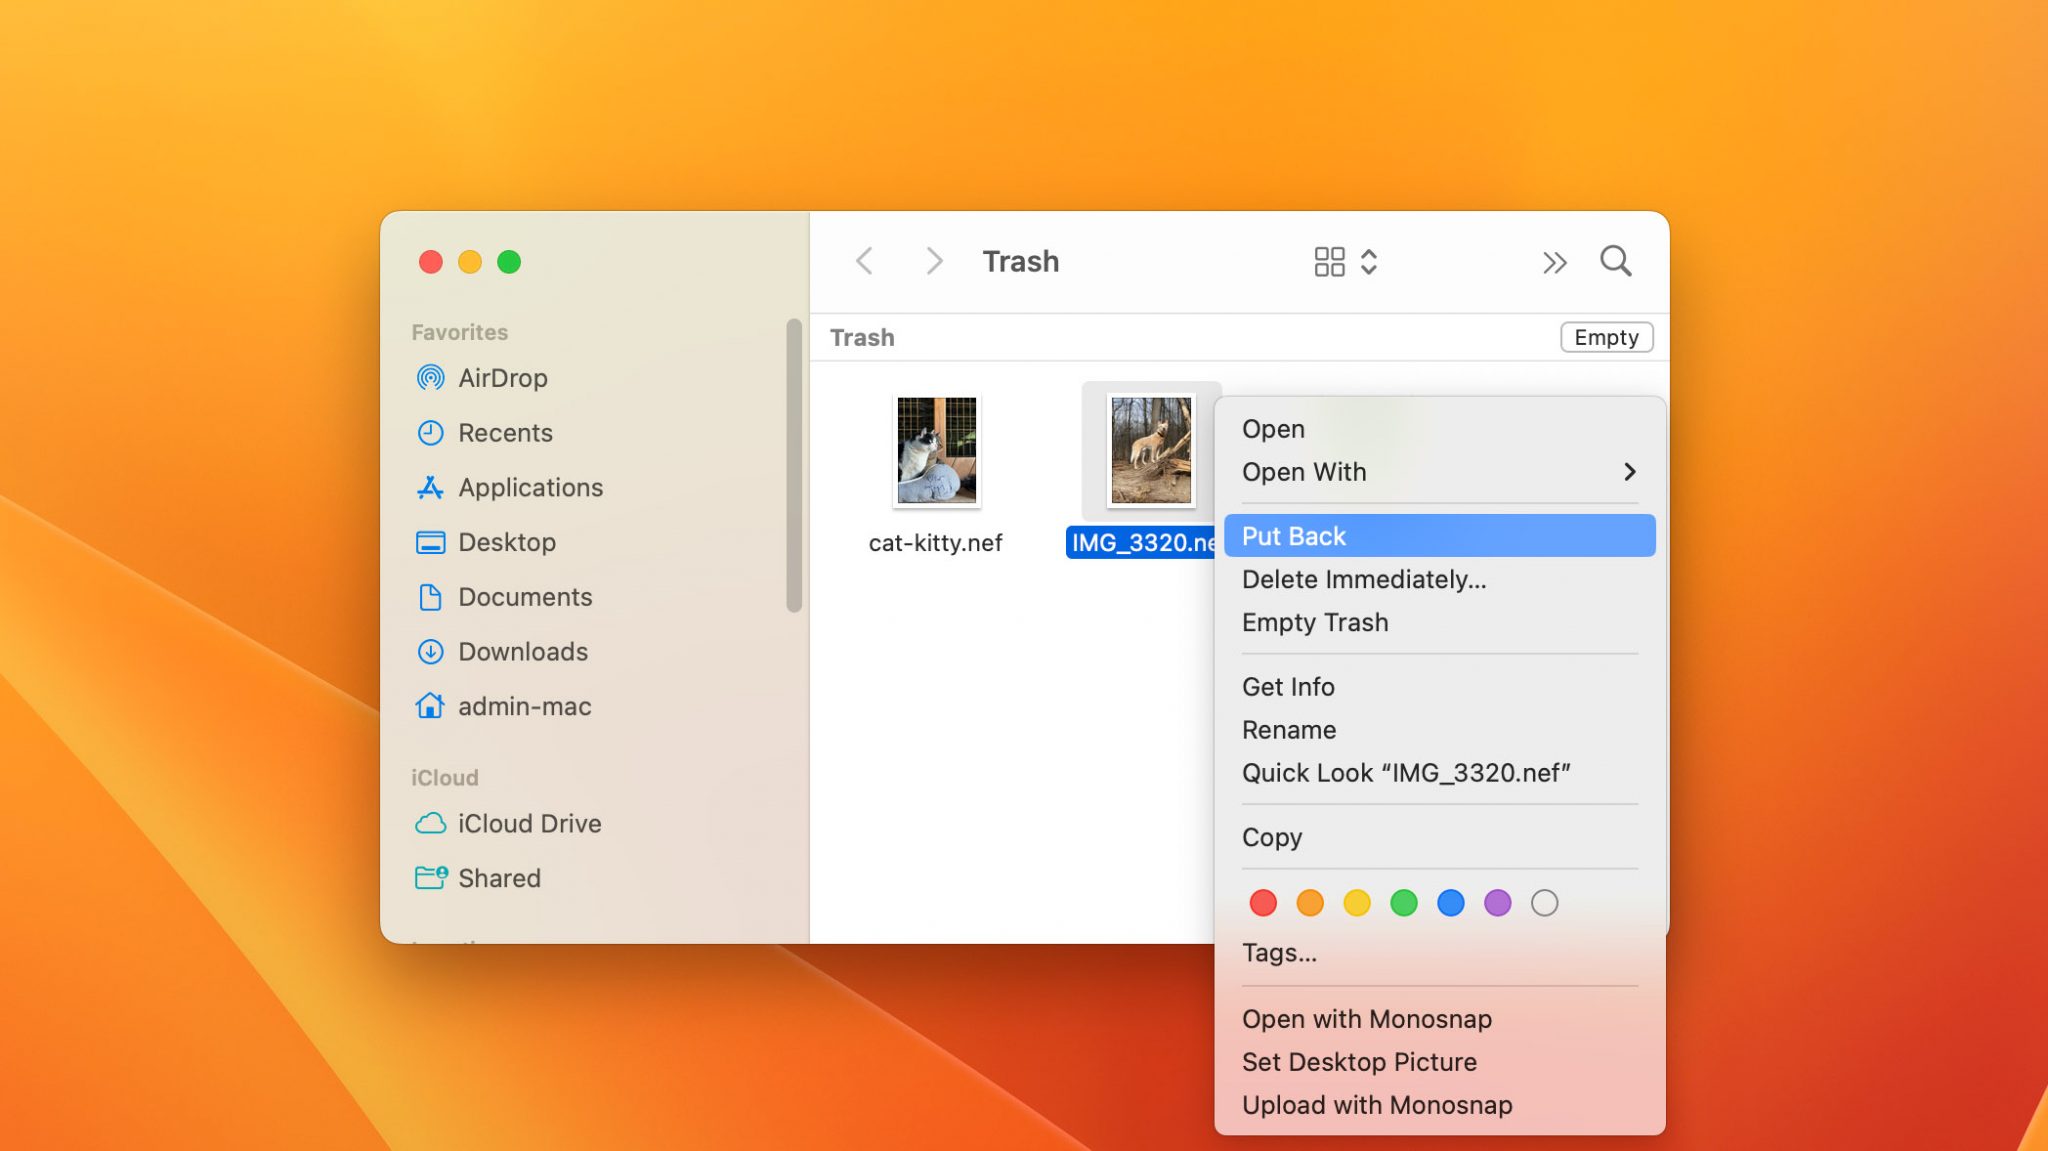Image resolution: width=2048 pixels, height=1151 pixels.
Task: Click the sidebar scrollbar
Action: [794, 465]
